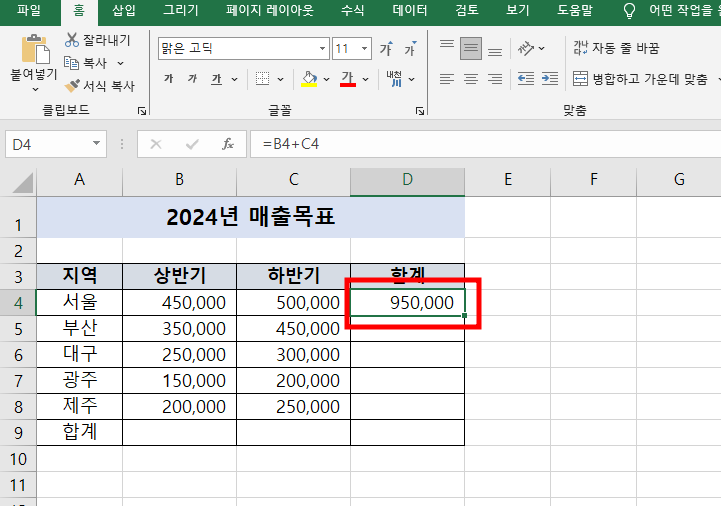Decrease indent icon
Screen dimensions: 721x506
pyautogui.click(x=526, y=79)
